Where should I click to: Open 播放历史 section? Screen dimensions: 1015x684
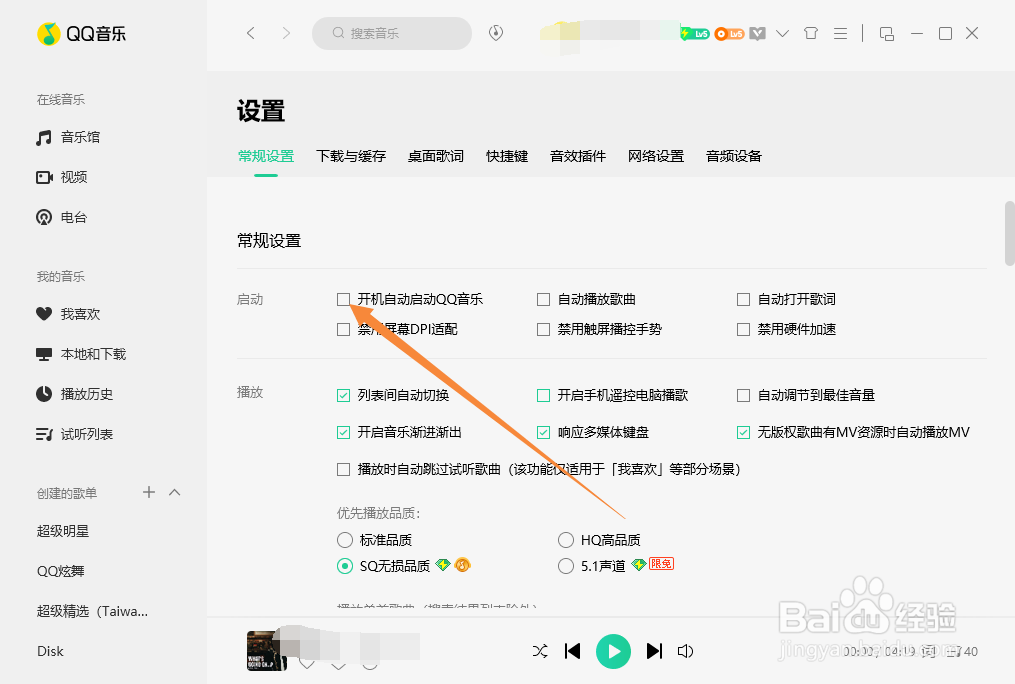coord(74,394)
